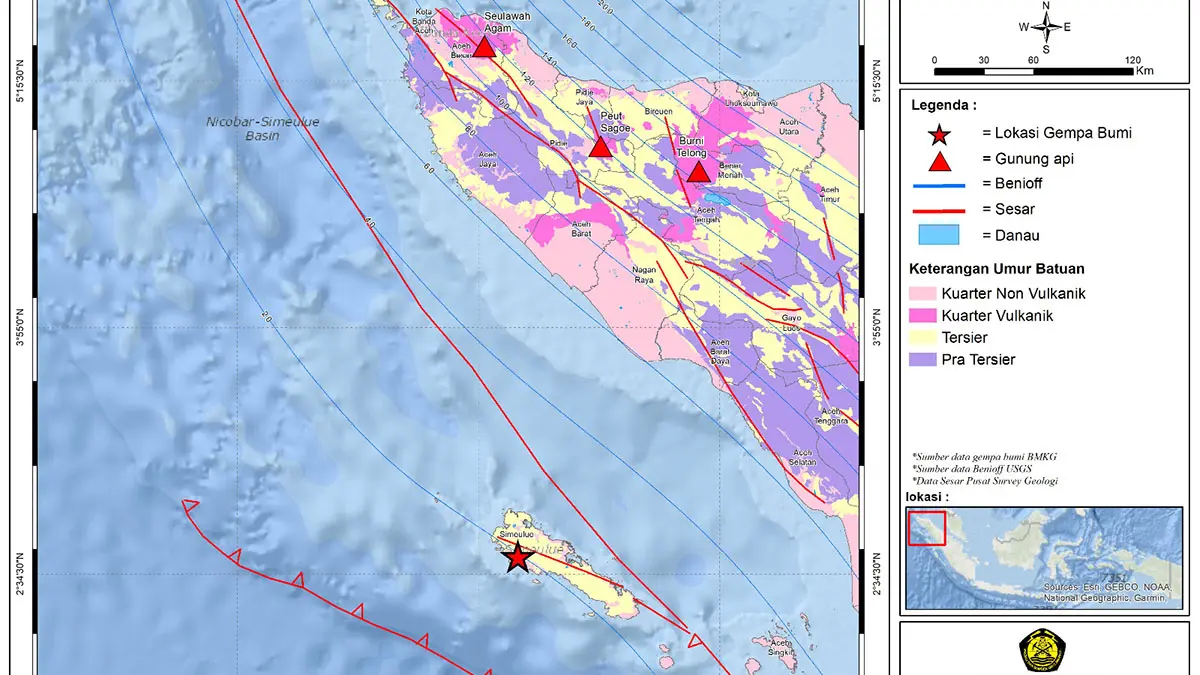Click the "Bener Meriah" region label
The height and width of the screenshot is (675, 1200).
pos(730,169)
